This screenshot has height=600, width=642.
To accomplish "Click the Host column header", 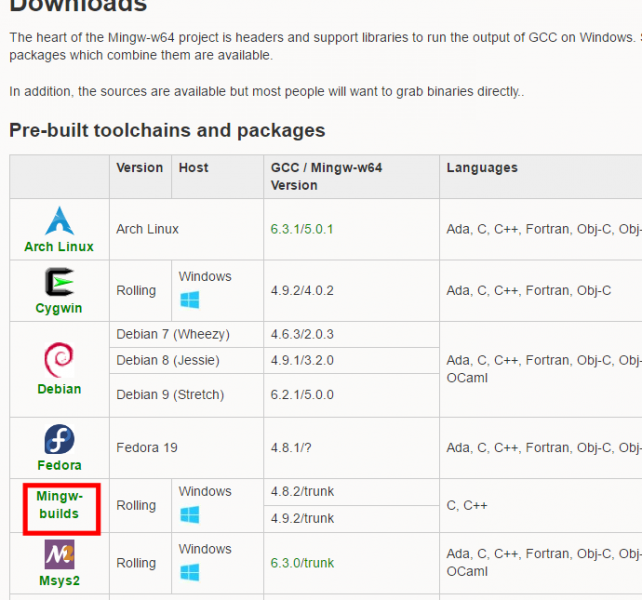I will 193,168.
